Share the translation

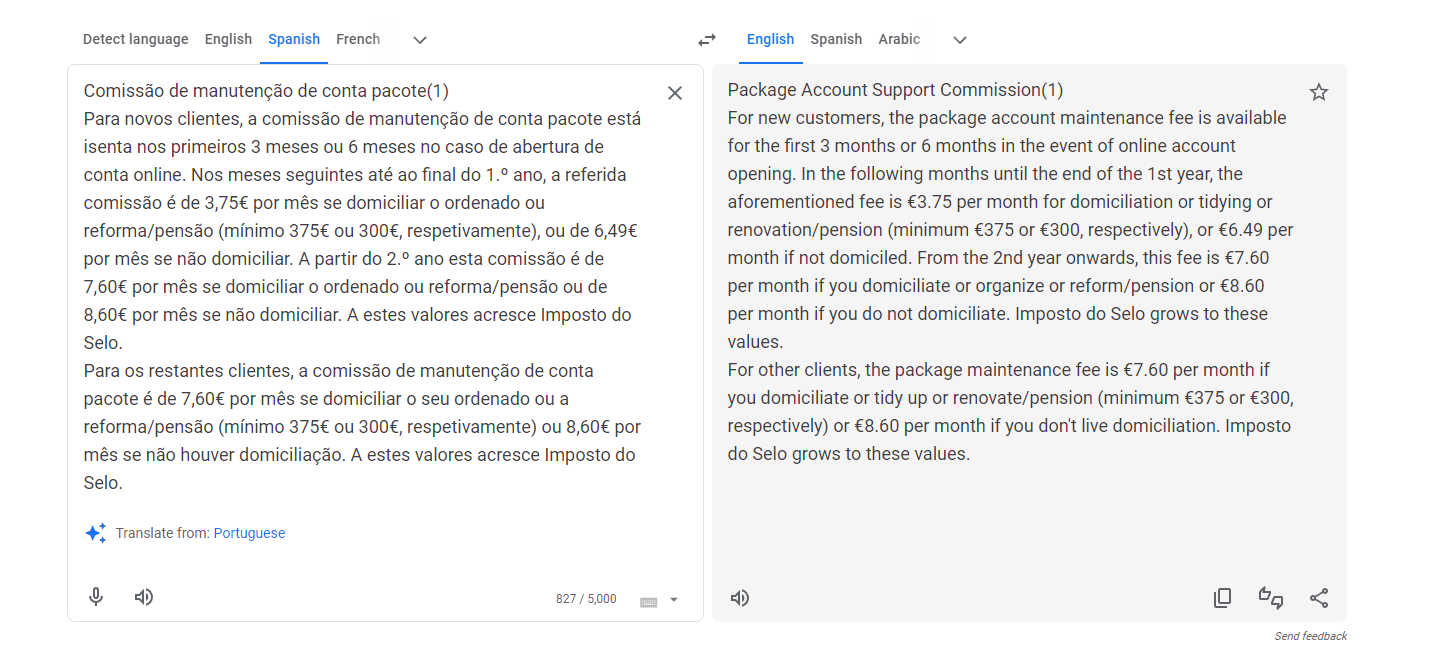tap(1319, 598)
